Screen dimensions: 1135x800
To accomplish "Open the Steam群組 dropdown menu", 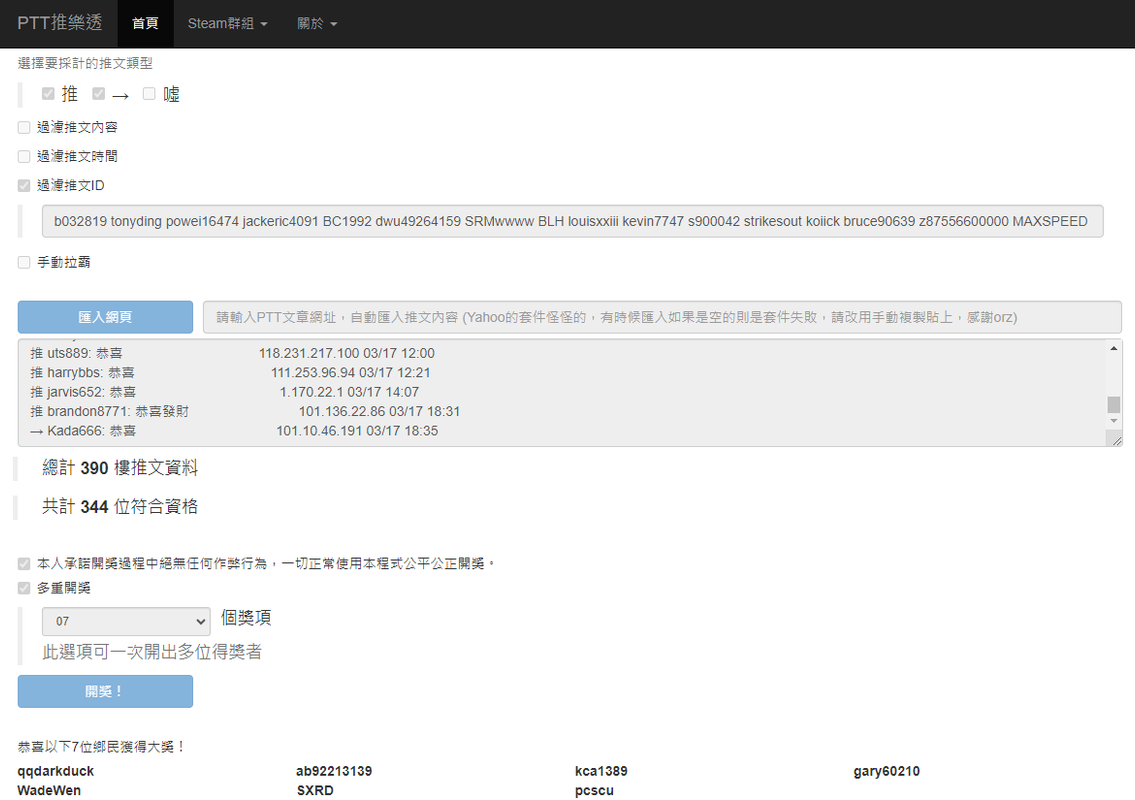I will [x=227, y=23].
